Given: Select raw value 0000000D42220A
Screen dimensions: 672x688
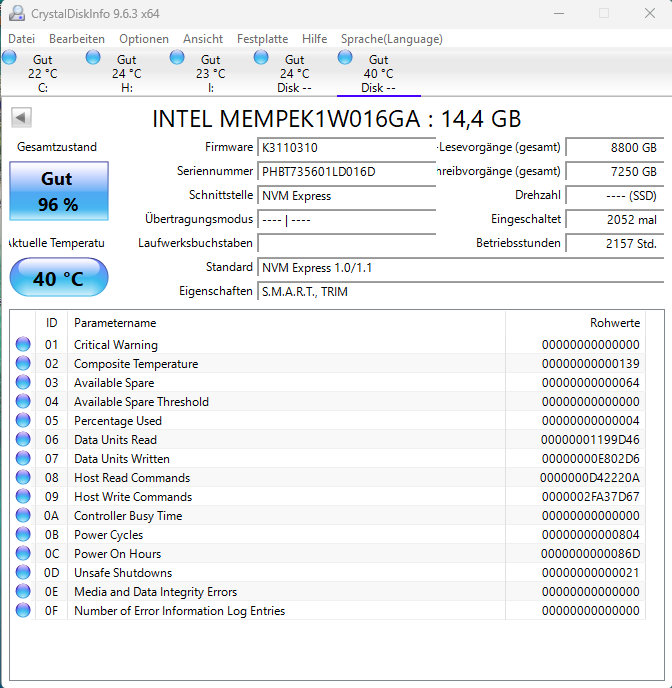Looking at the screenshot, I should (590, 478).
